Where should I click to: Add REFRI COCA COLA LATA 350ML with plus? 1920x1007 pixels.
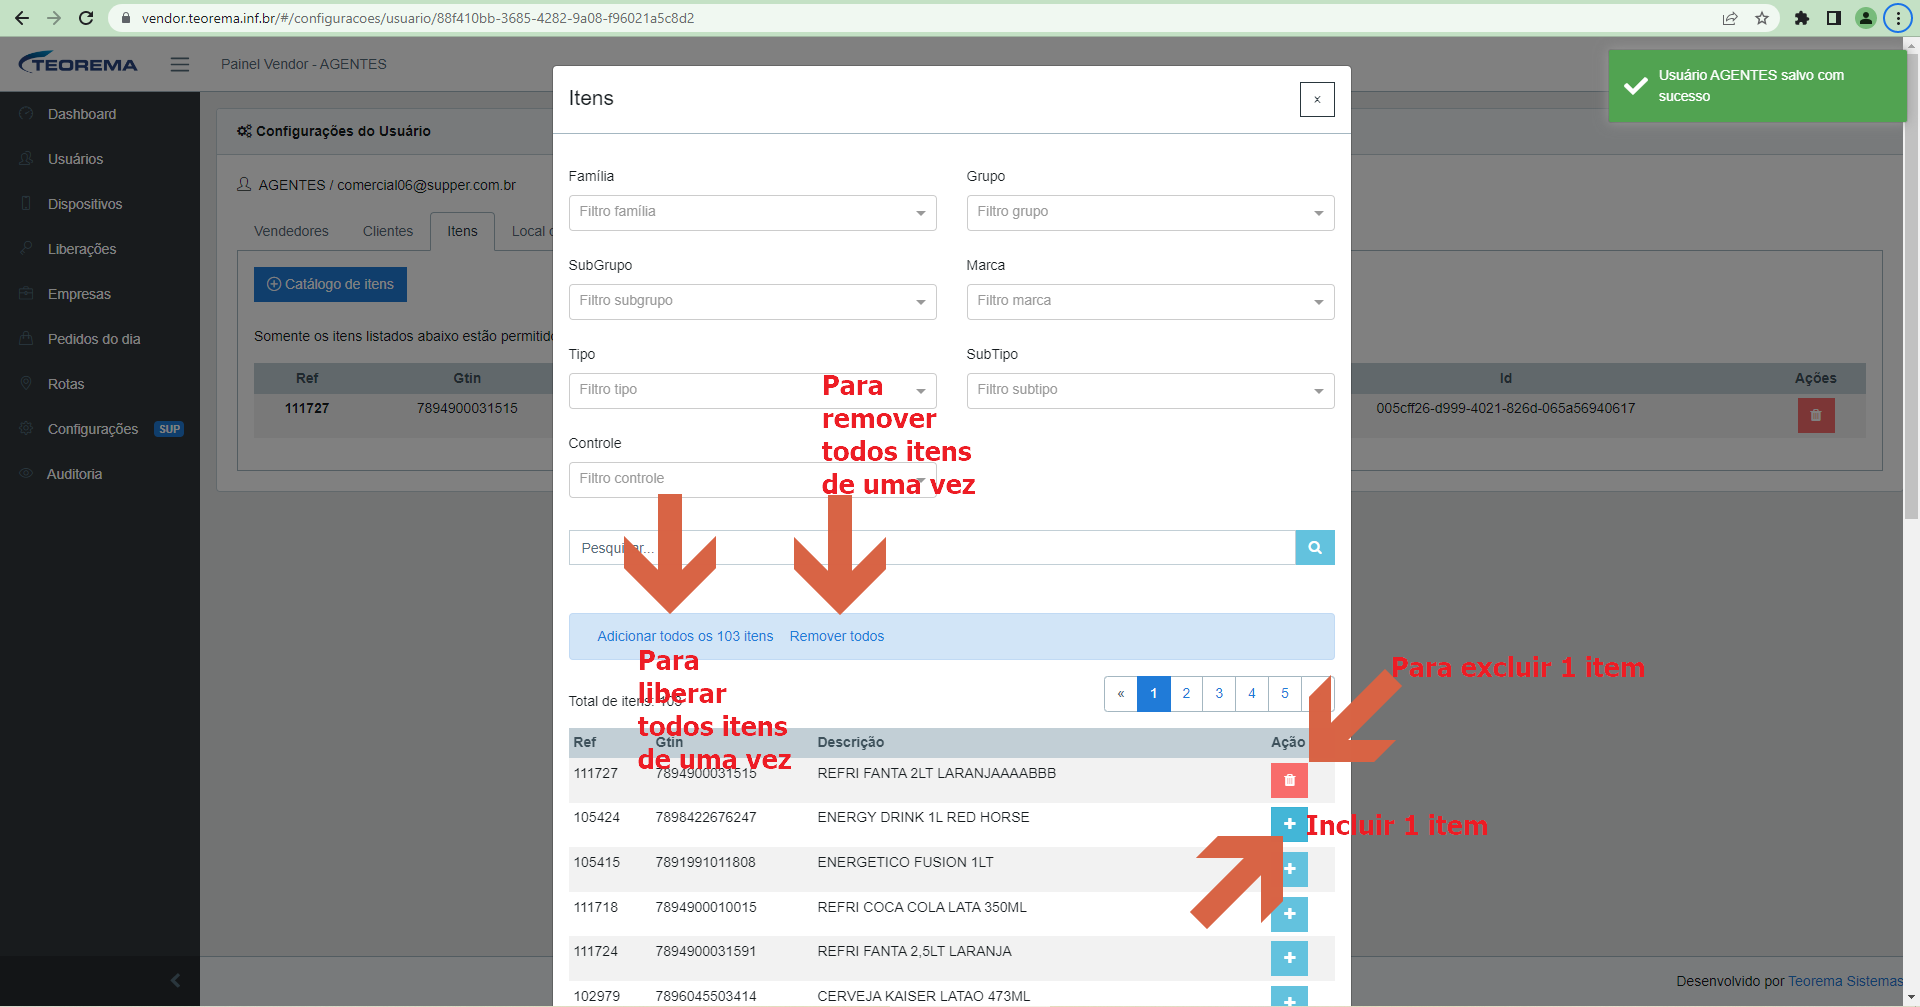coord(1289,914)
